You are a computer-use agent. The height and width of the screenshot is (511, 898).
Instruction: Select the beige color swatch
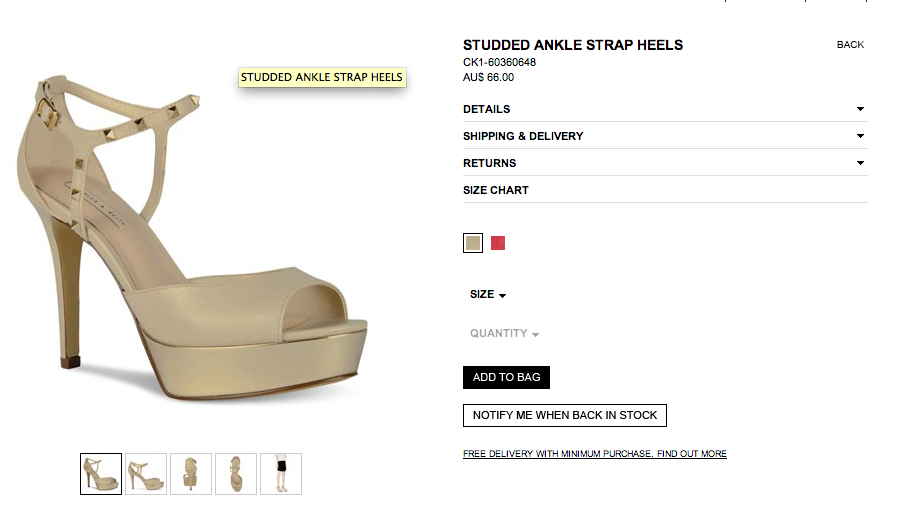[x=473, y=243]
